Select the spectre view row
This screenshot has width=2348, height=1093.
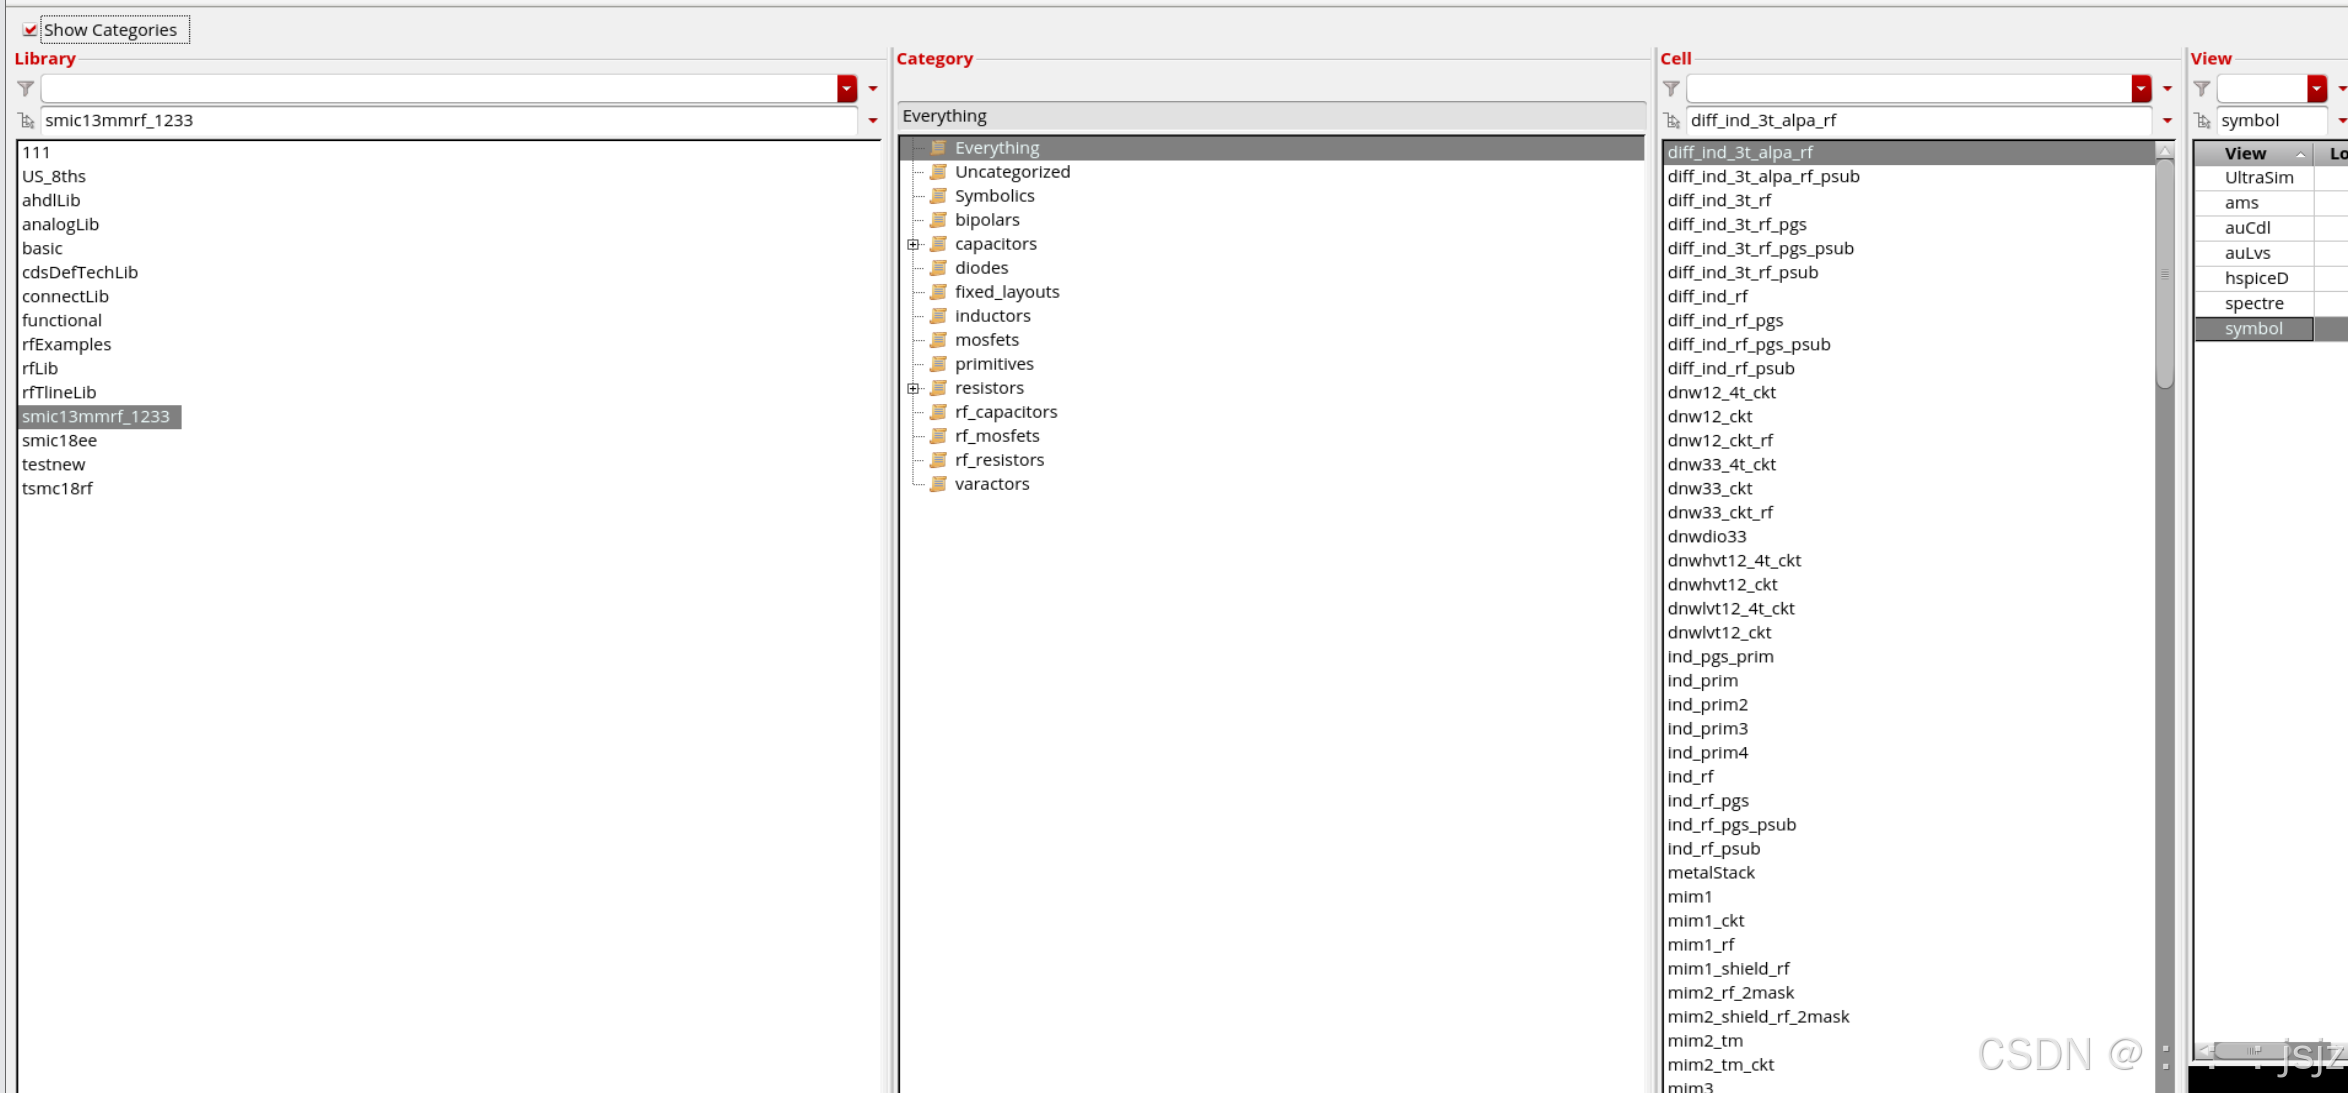(x=2253, y=303)
